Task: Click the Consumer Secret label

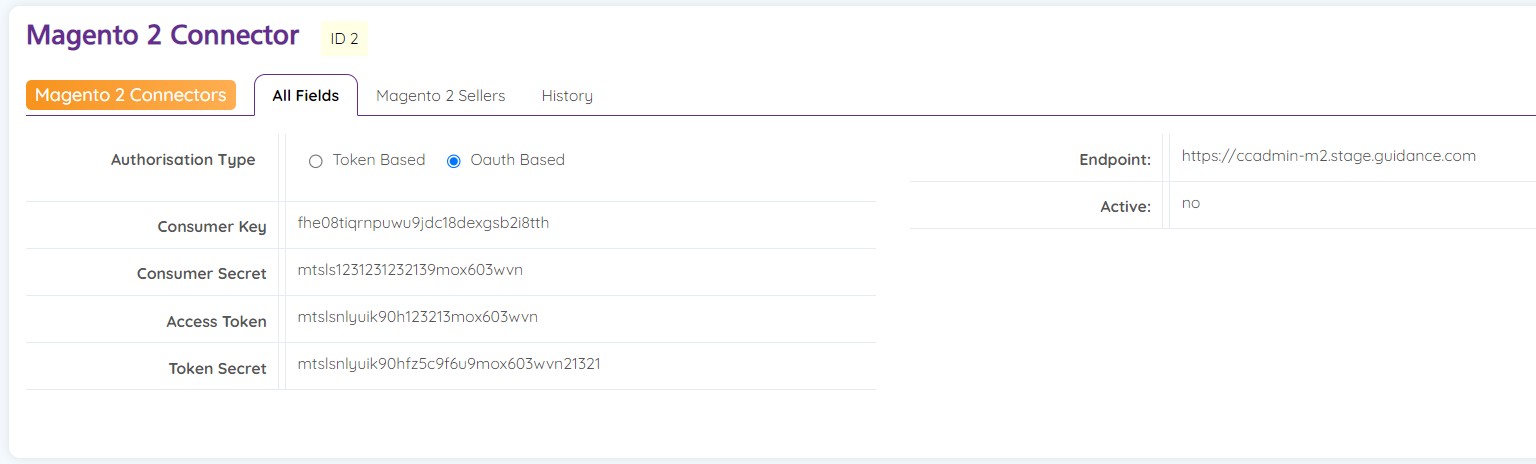Action: pyautogui.click(x=201, y=274)
